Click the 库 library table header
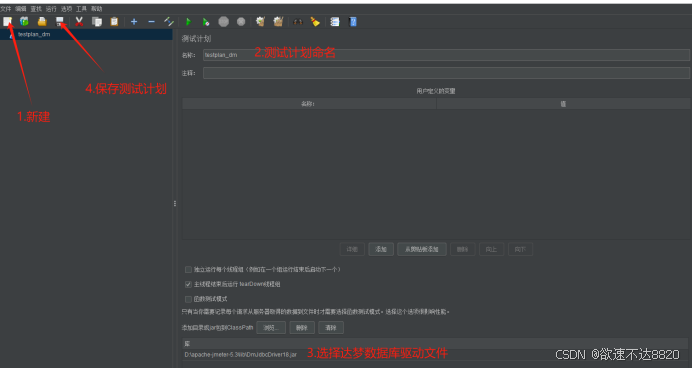 click(x=435, y=343)
